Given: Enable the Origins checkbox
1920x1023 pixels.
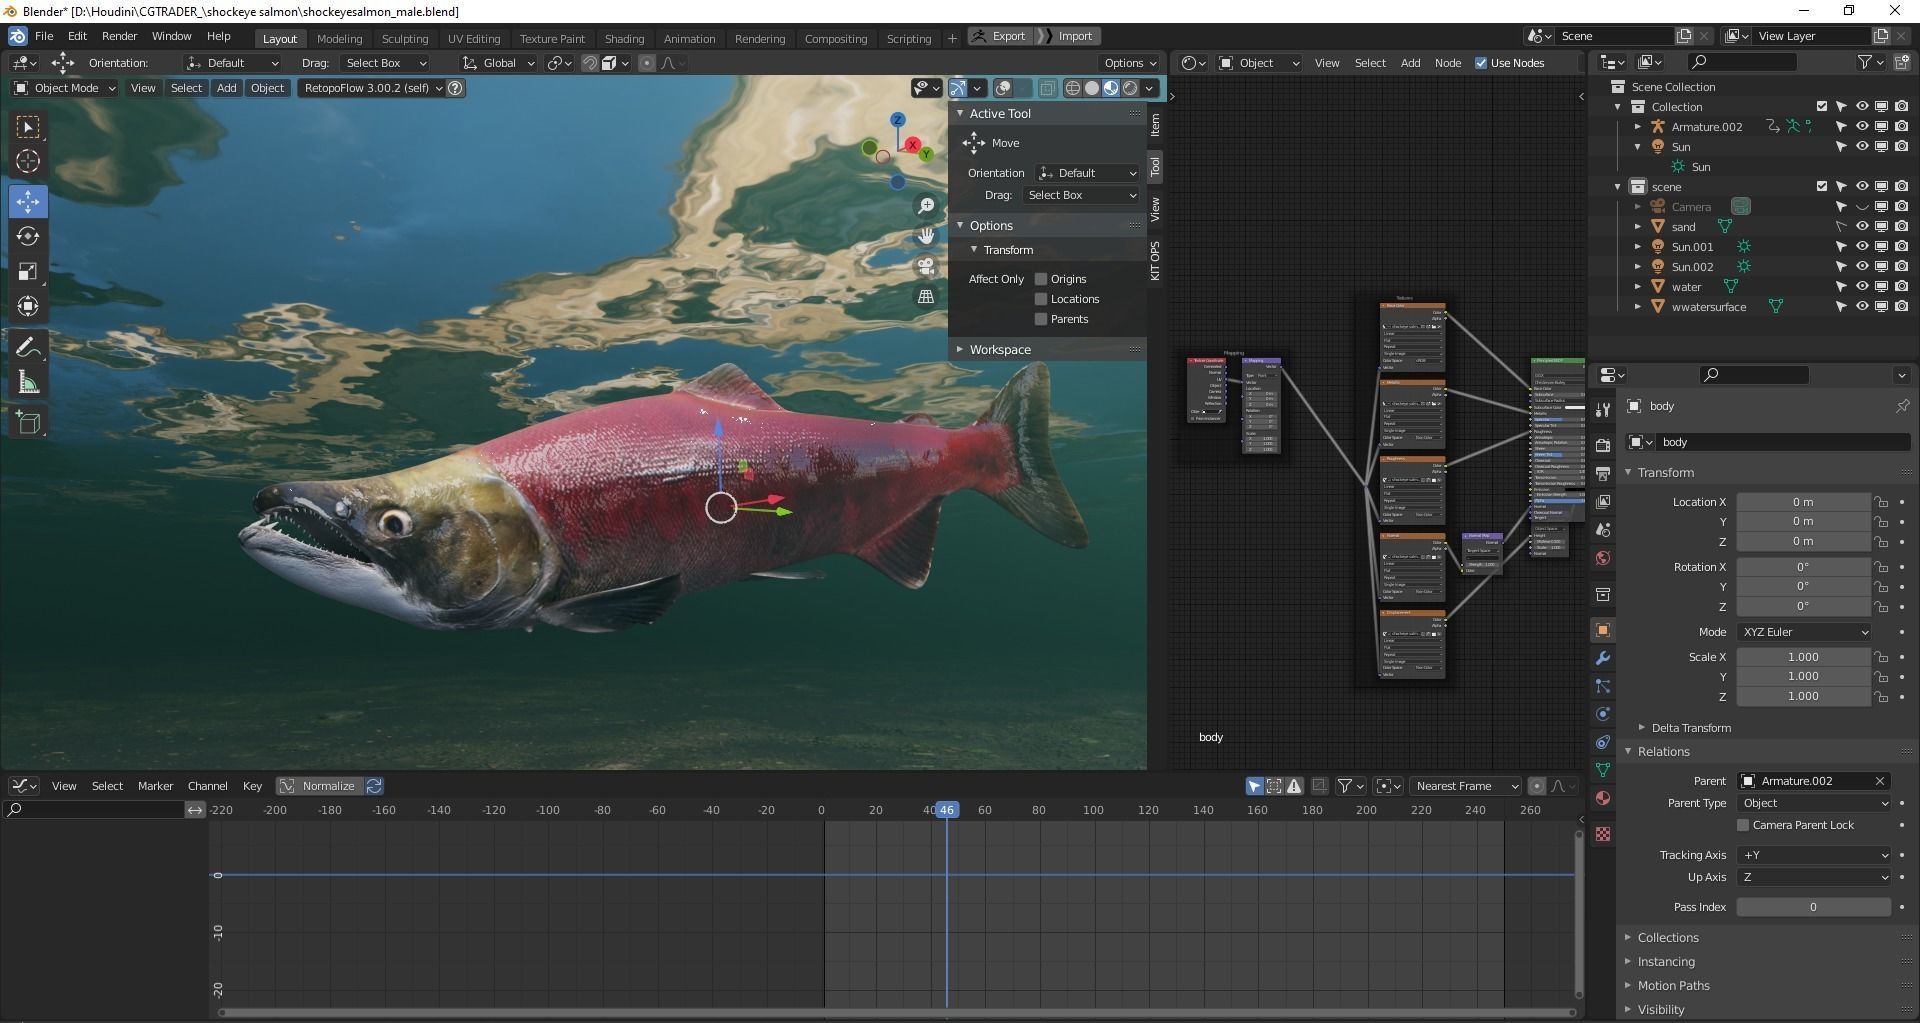Looking at the screenshot, I should [1041, 279].
